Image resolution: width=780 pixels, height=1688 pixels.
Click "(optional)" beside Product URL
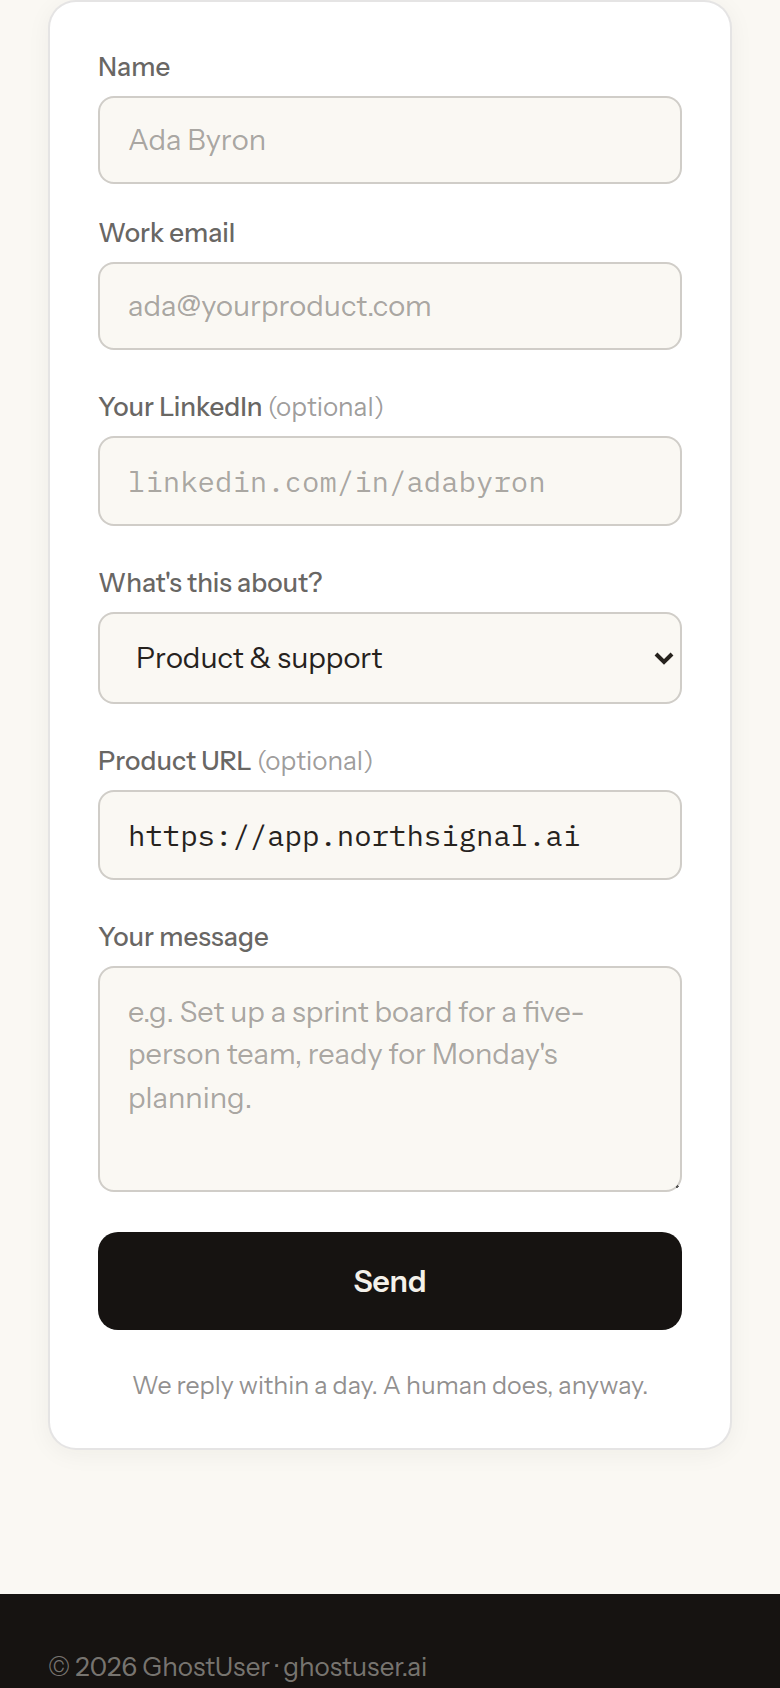click(x=315, y=761)
